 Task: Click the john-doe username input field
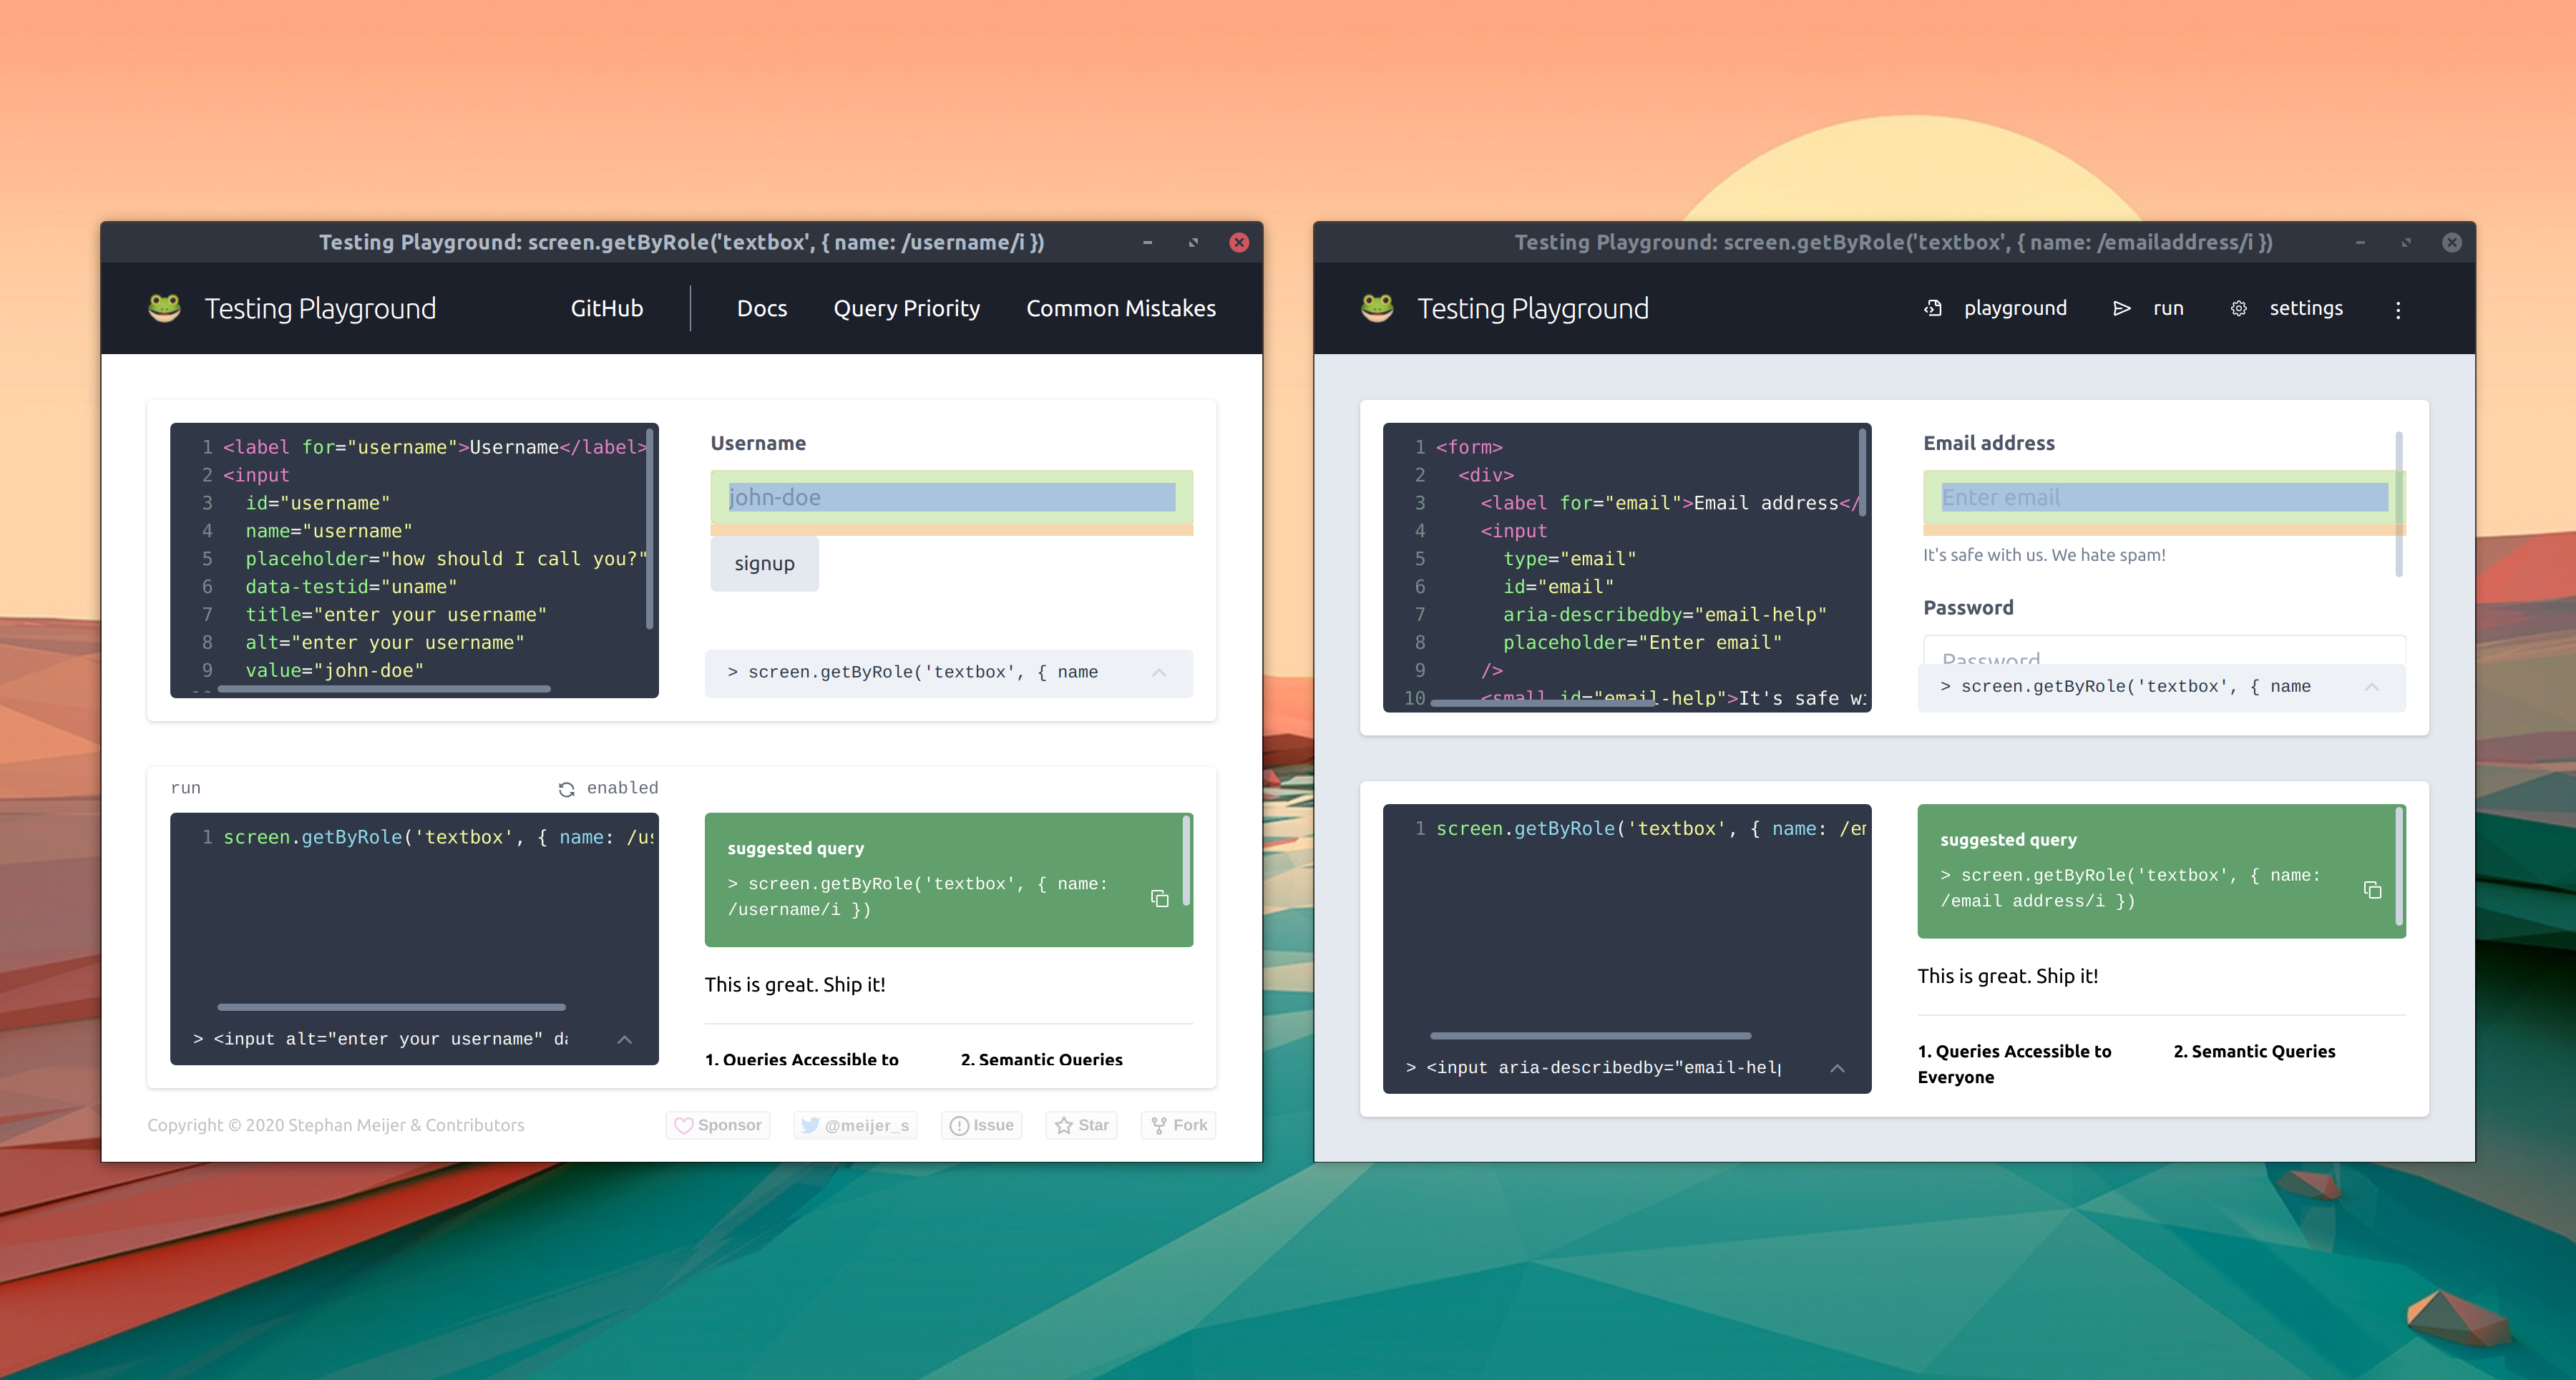coord(951,497)
